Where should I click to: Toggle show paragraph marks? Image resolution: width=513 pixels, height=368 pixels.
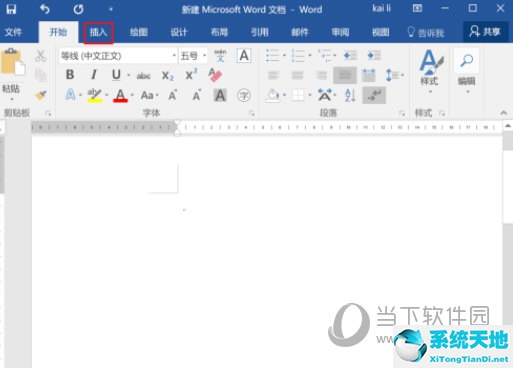click(x=374, y=95)
